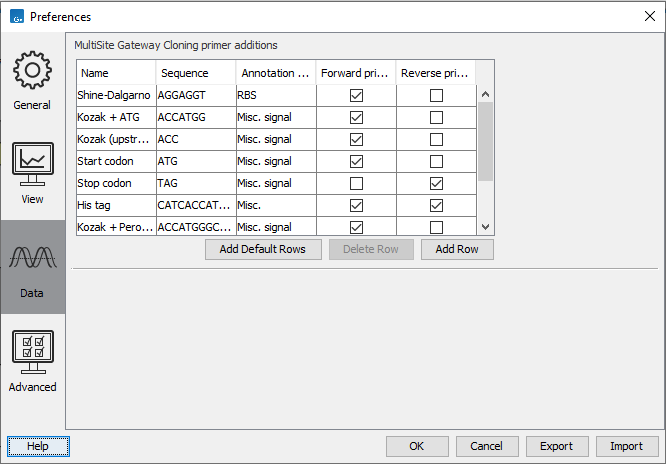Click the application logo in title bar
Viewport: 666px width, 464px height.
click(14, 16)
